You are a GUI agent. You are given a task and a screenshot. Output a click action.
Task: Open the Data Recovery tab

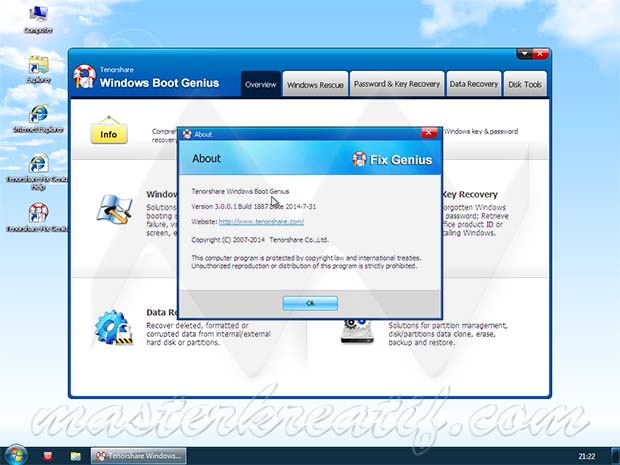click(474, 84)
